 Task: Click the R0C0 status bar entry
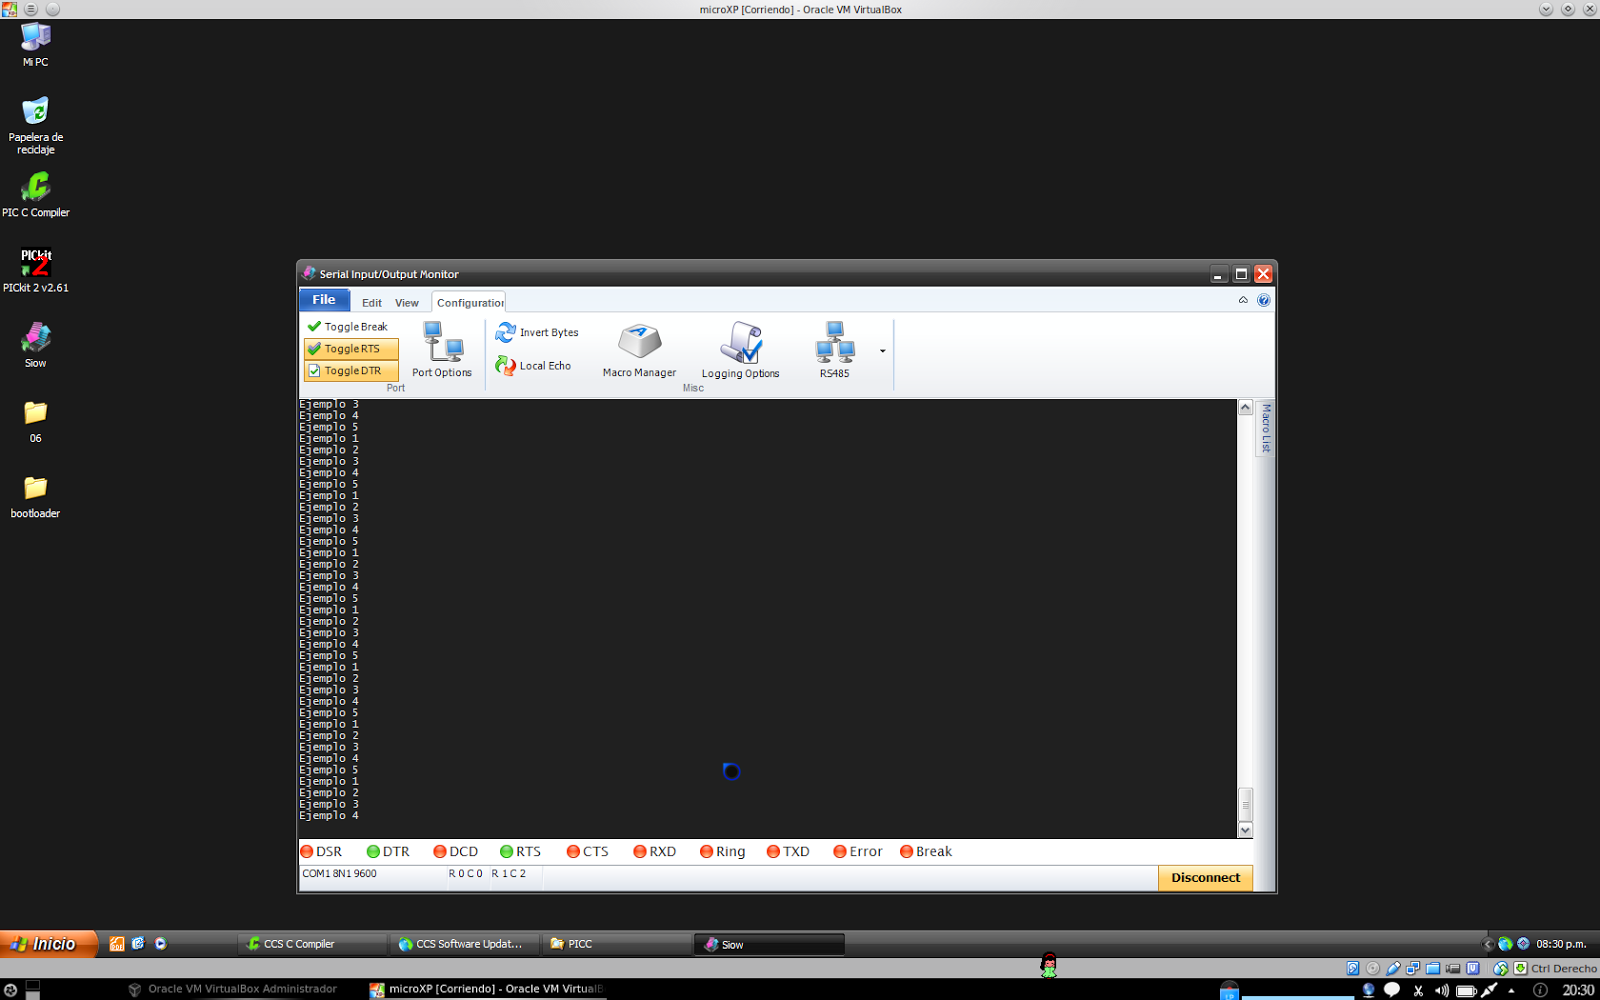[x=466, y=874]
